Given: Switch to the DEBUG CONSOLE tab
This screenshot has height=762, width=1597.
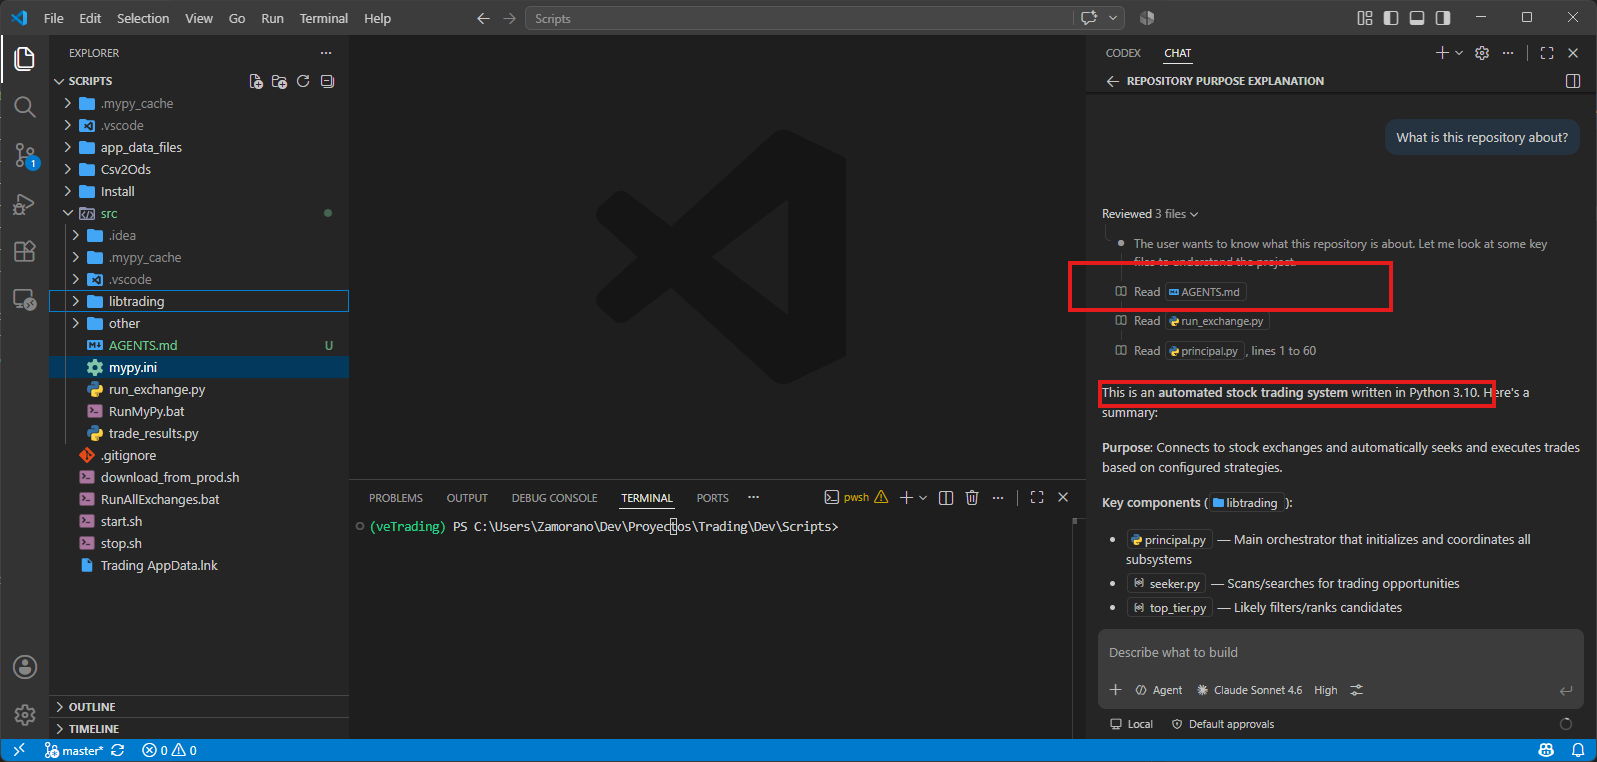Looking at the screenshot, I should [x=554, y=498].
